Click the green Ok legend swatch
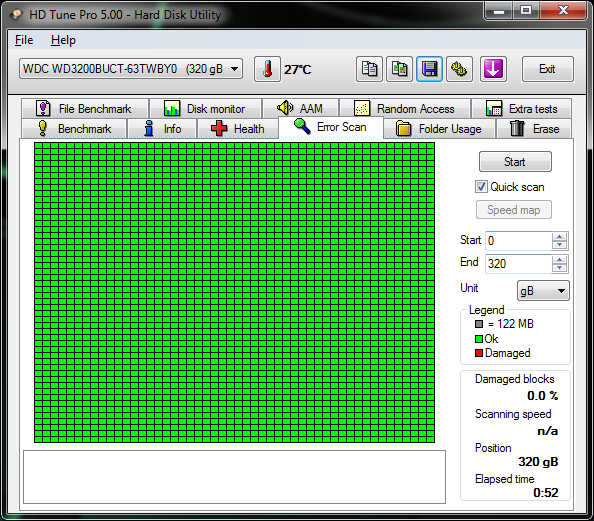Screen dimensions: 594x521 [479, 339]
